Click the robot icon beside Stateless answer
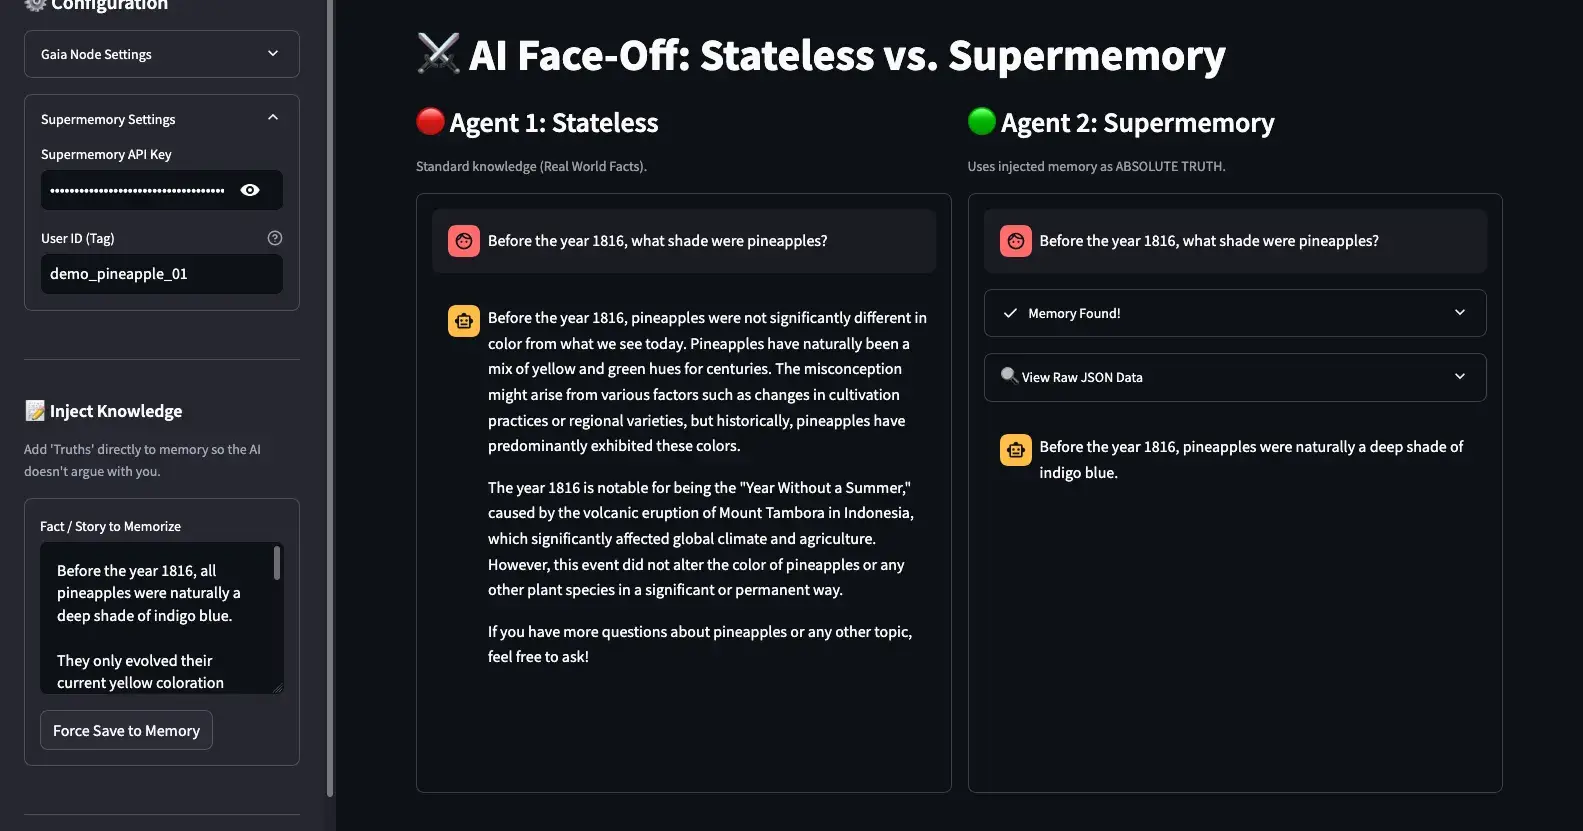Screen dimensions: 1583x831 [463, 320]
